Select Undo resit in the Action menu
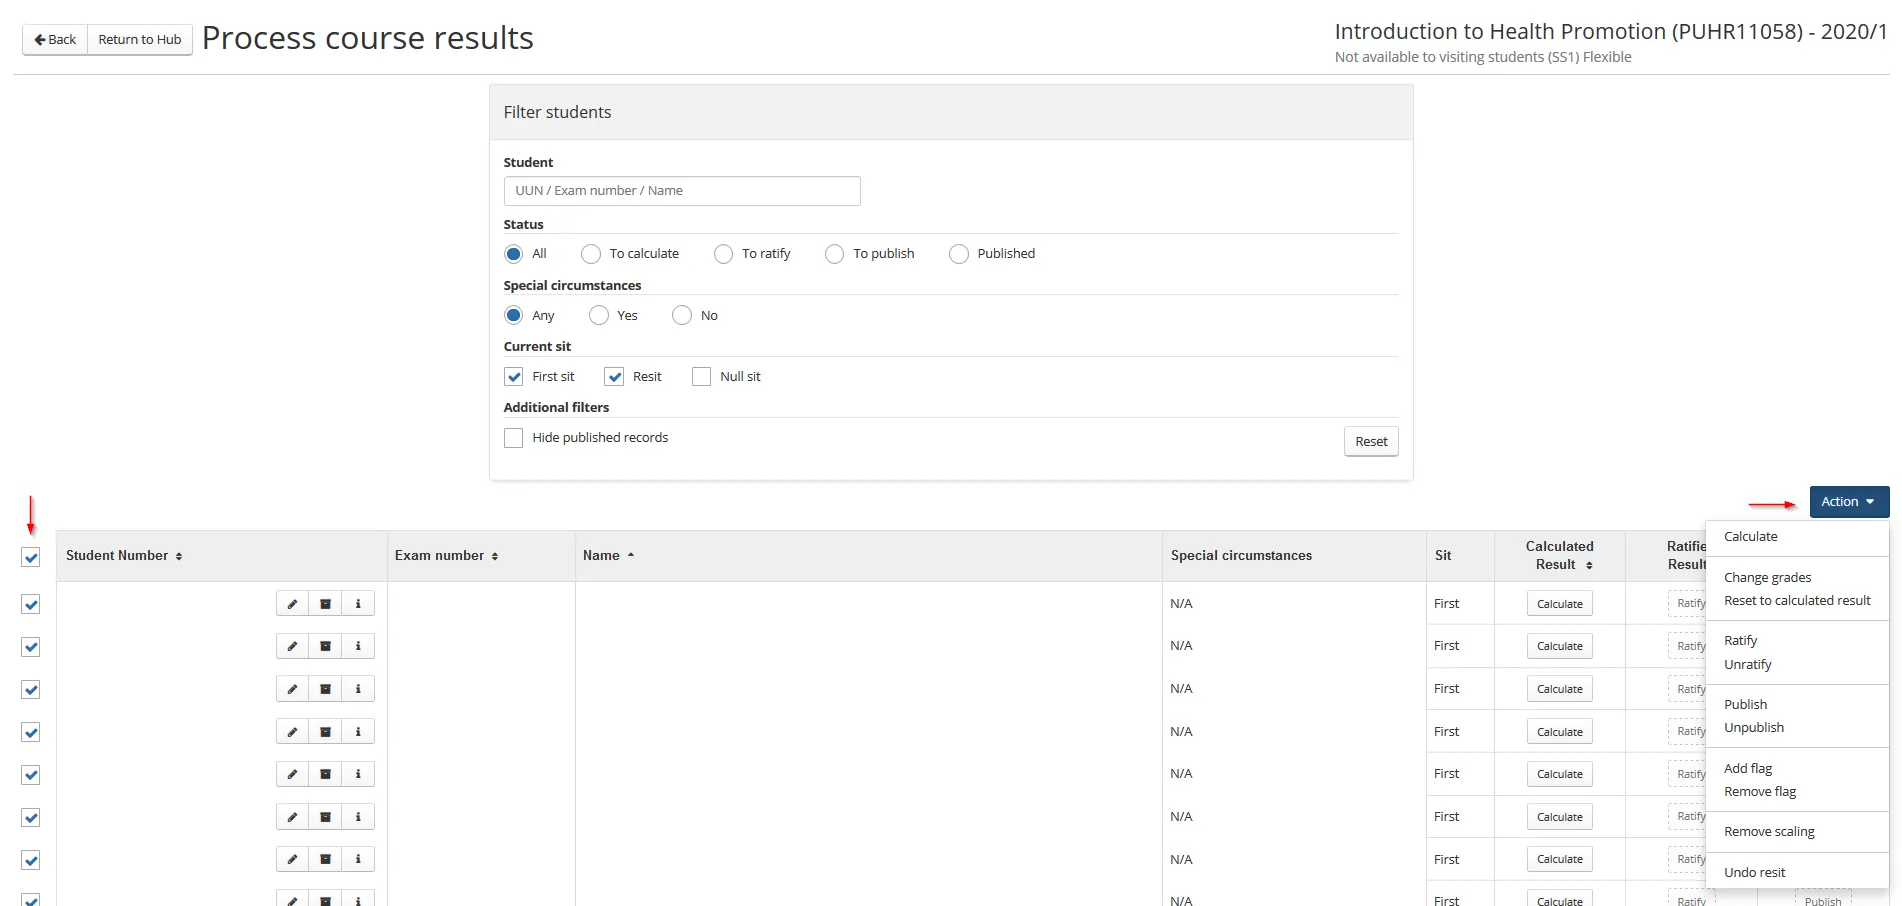Image resolution: width=1902 pixels, height=906 pixels. [x=1754, y=873]
